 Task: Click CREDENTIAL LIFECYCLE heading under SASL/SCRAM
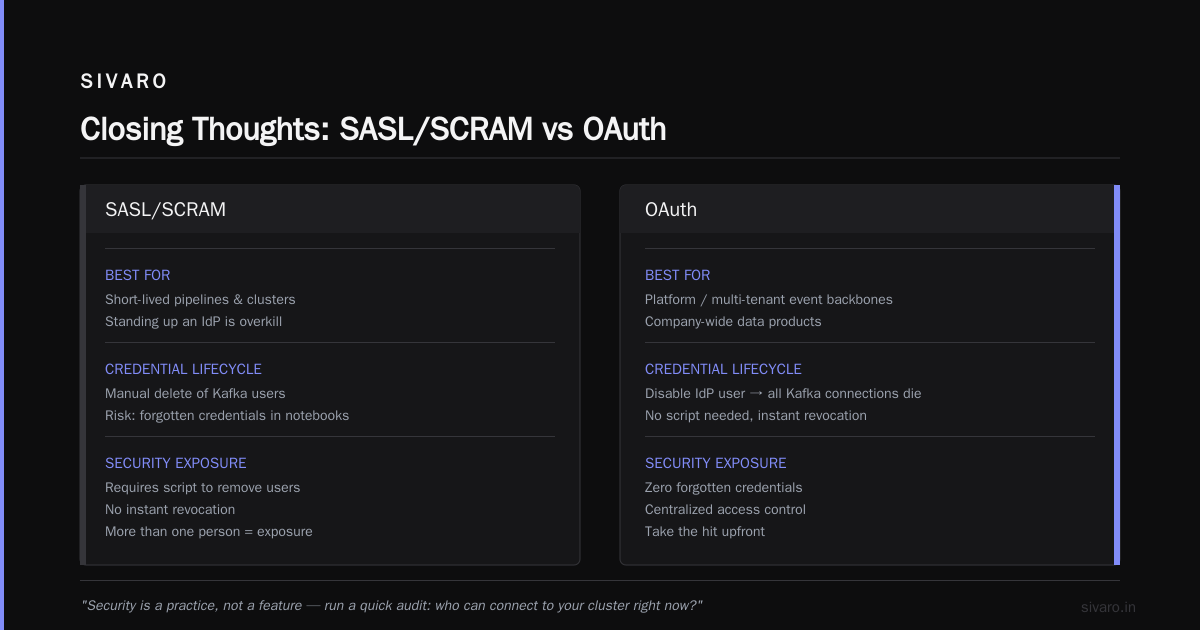tap(183, 369)
